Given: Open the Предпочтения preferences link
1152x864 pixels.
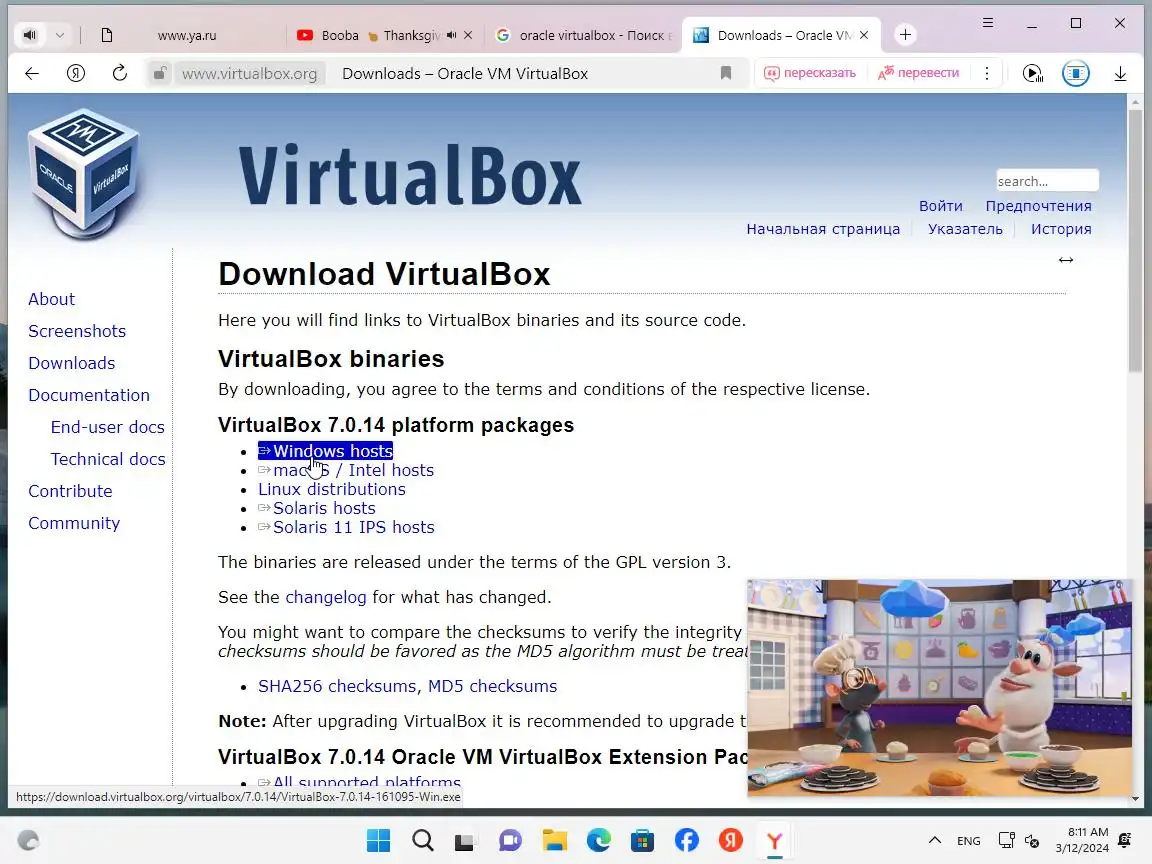Looking at the screenshot, I should [x=1038, y=206].
